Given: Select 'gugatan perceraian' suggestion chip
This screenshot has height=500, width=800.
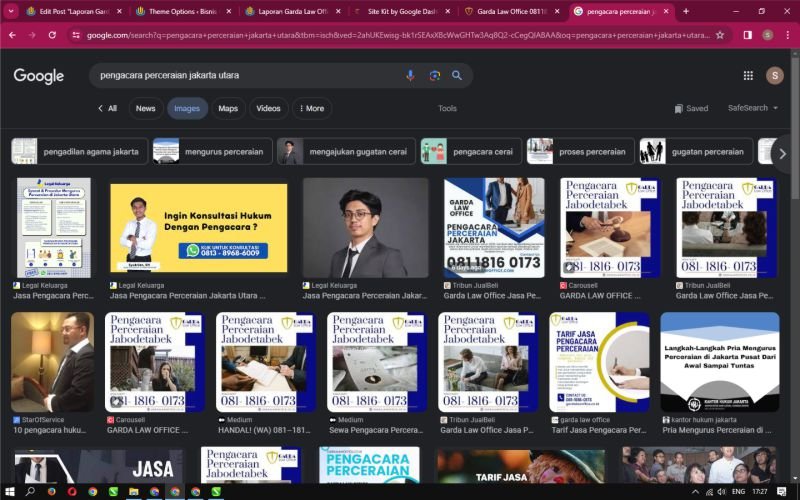Looking at the screenshot, I should tap(696, 152).
